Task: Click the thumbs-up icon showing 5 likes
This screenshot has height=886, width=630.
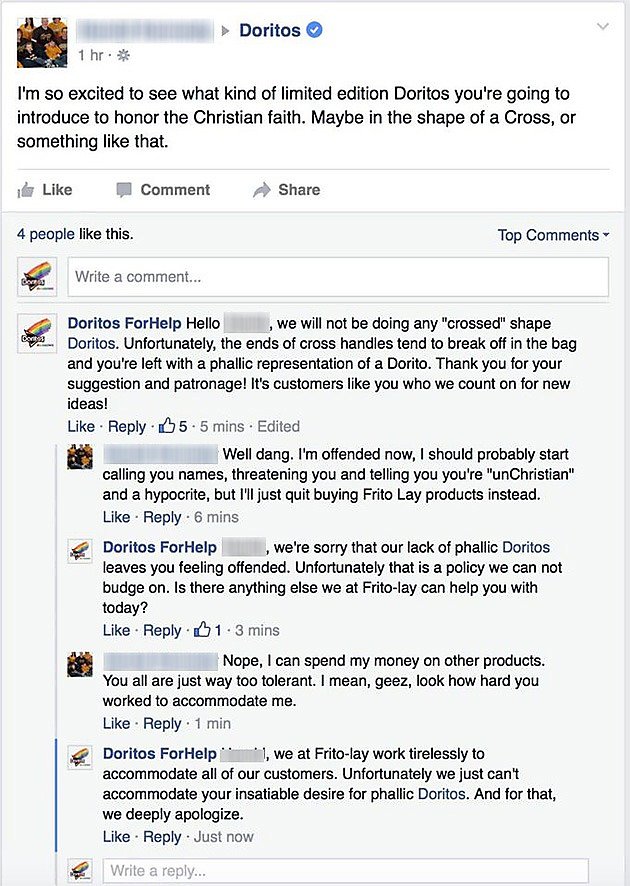Action: click(x=167, y=425)
